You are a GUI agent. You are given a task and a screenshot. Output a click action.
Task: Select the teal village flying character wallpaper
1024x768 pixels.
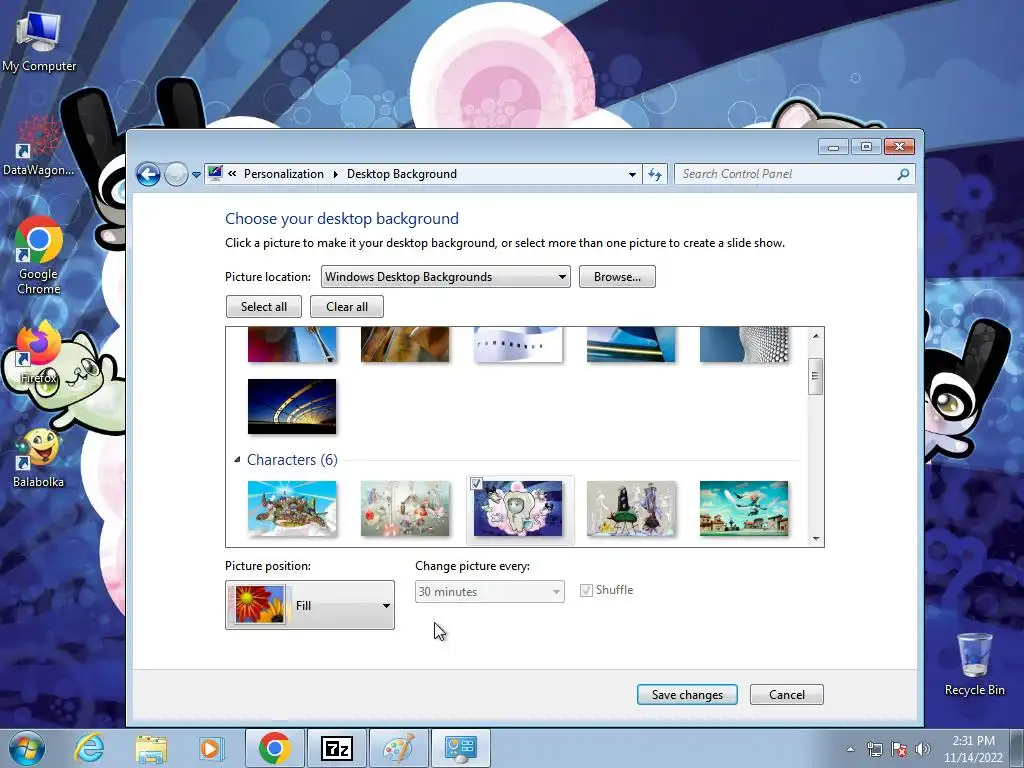[x=744, y=508]
